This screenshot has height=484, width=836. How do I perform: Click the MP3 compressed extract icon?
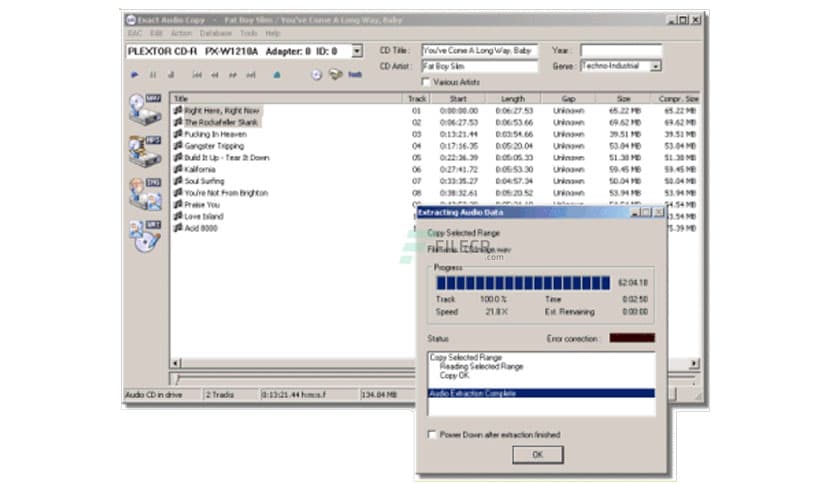pyautogui.click(x=145, y=151)
